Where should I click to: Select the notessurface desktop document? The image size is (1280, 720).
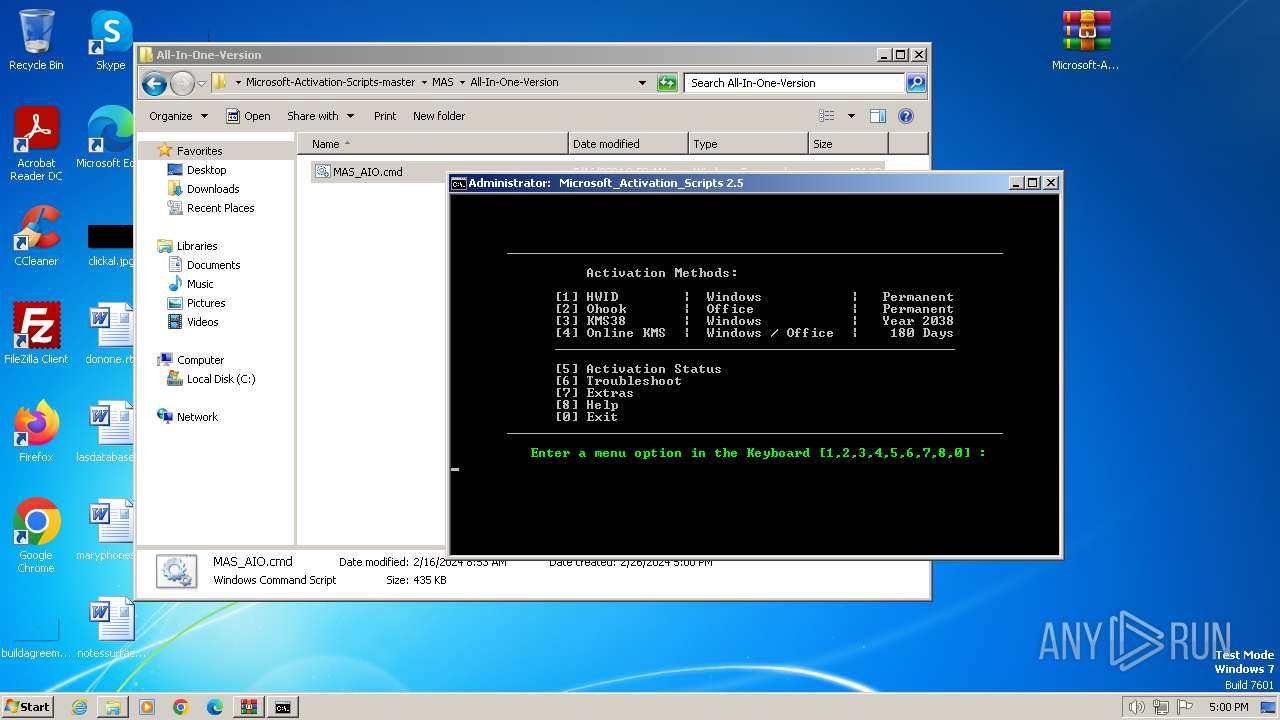pyautogui.click(x=110, y=627)
